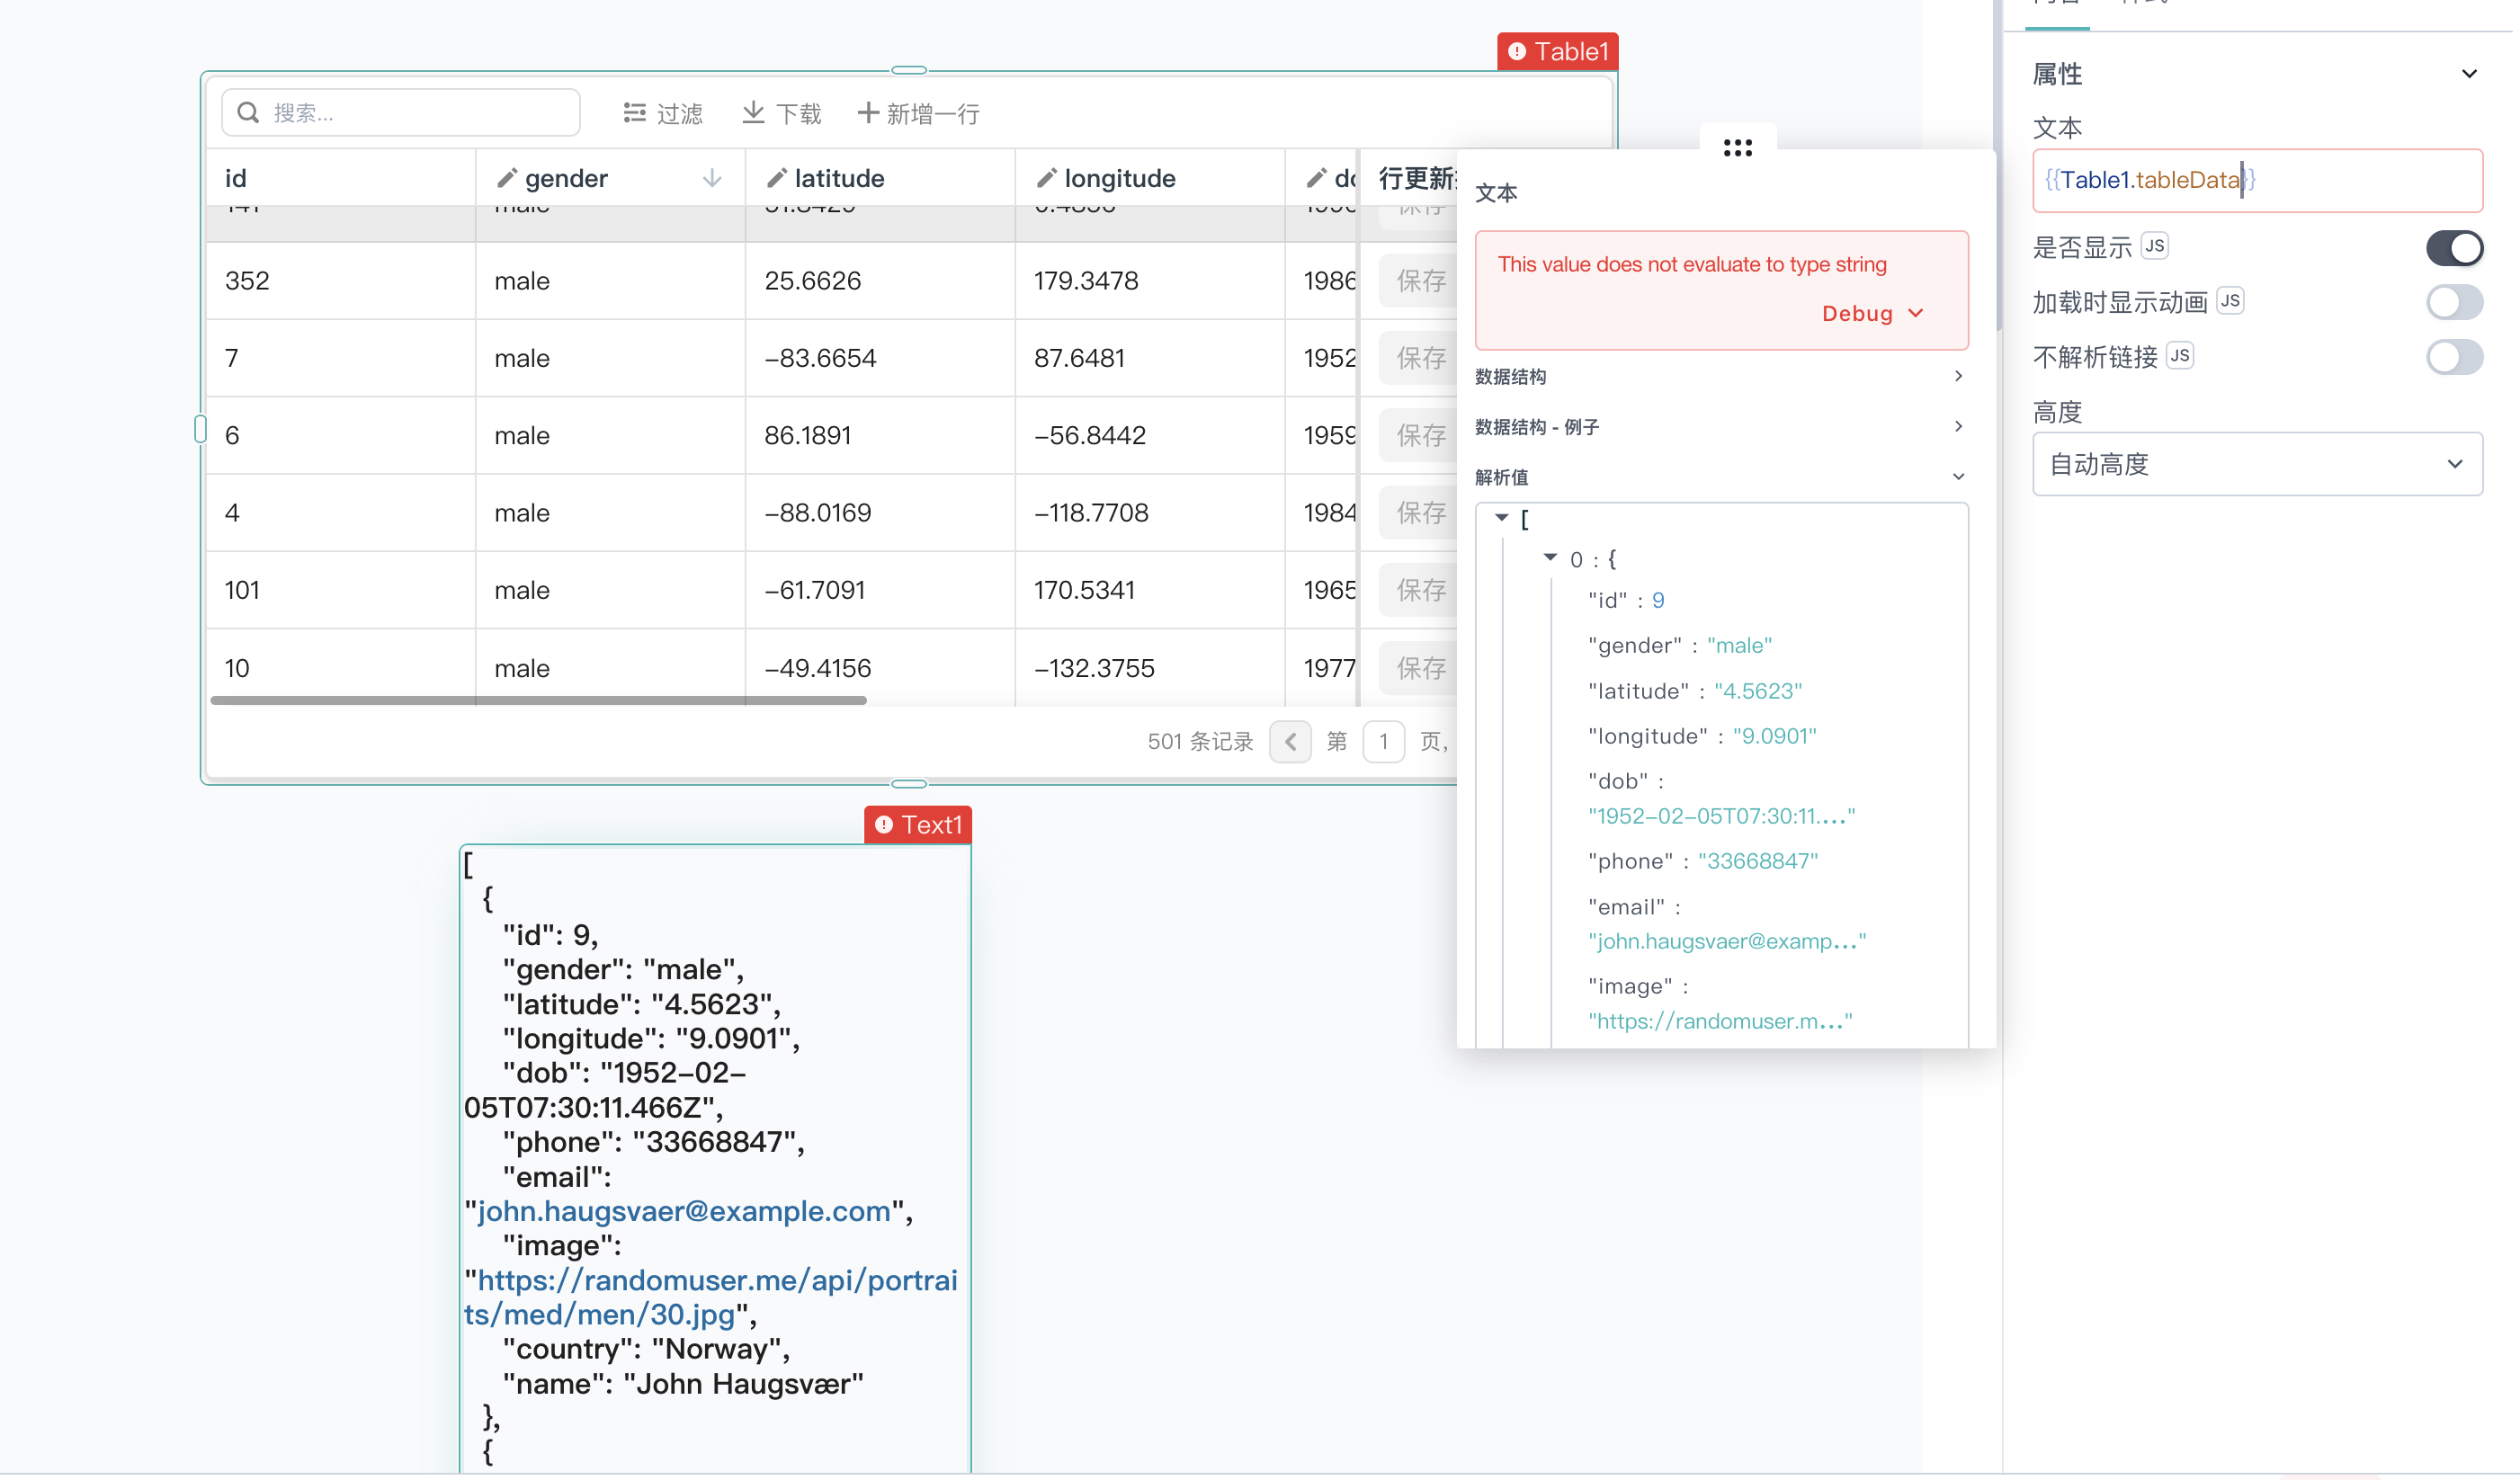Viewport: 2520px width, 1480px height.
Task: Click the drag handle dots on popup
Action: click(x=1738, y=148)
